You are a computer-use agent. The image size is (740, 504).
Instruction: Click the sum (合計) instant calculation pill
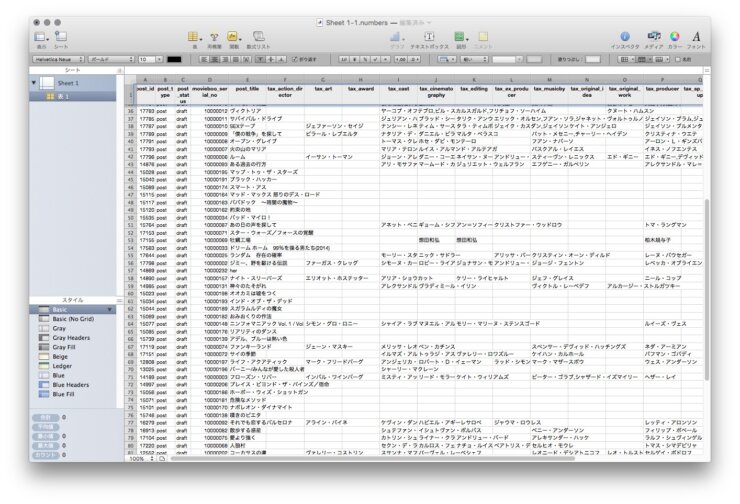46,418
